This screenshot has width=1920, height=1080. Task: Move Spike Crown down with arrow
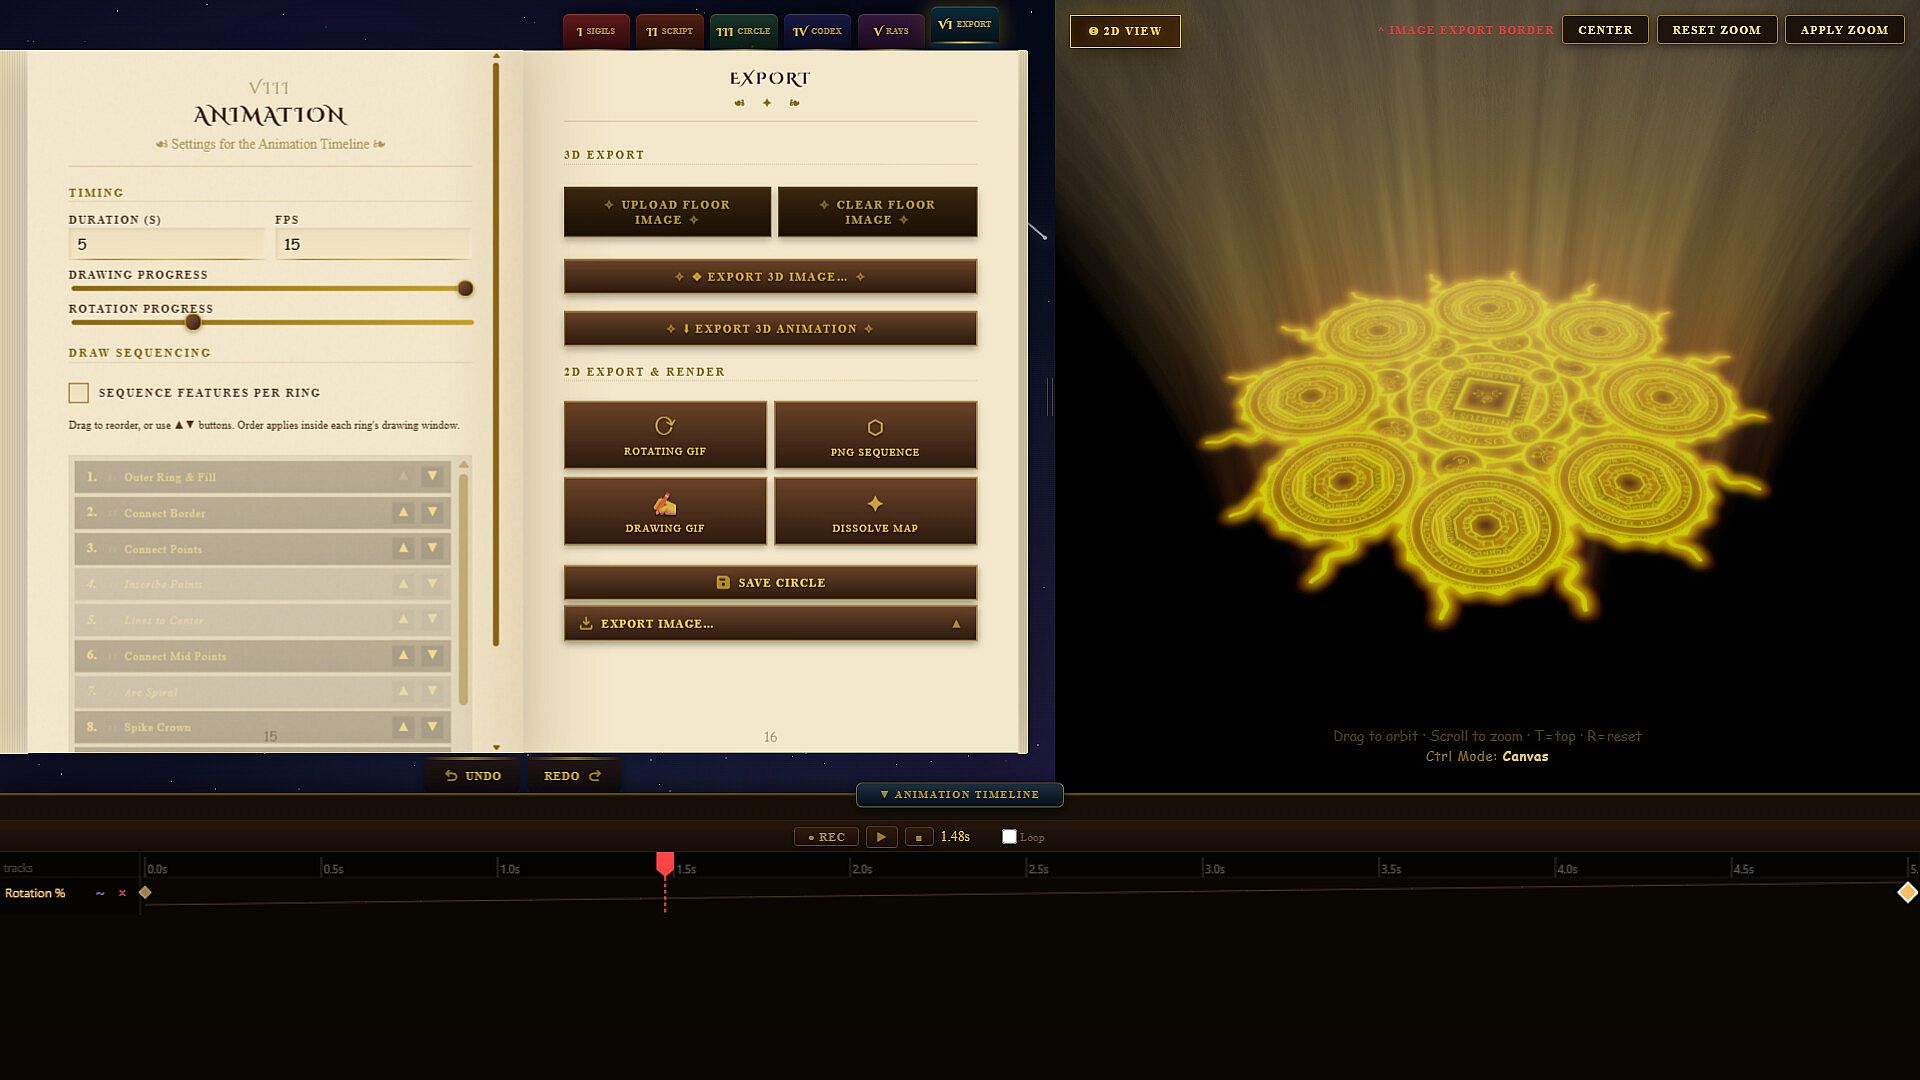pos(432,727)
